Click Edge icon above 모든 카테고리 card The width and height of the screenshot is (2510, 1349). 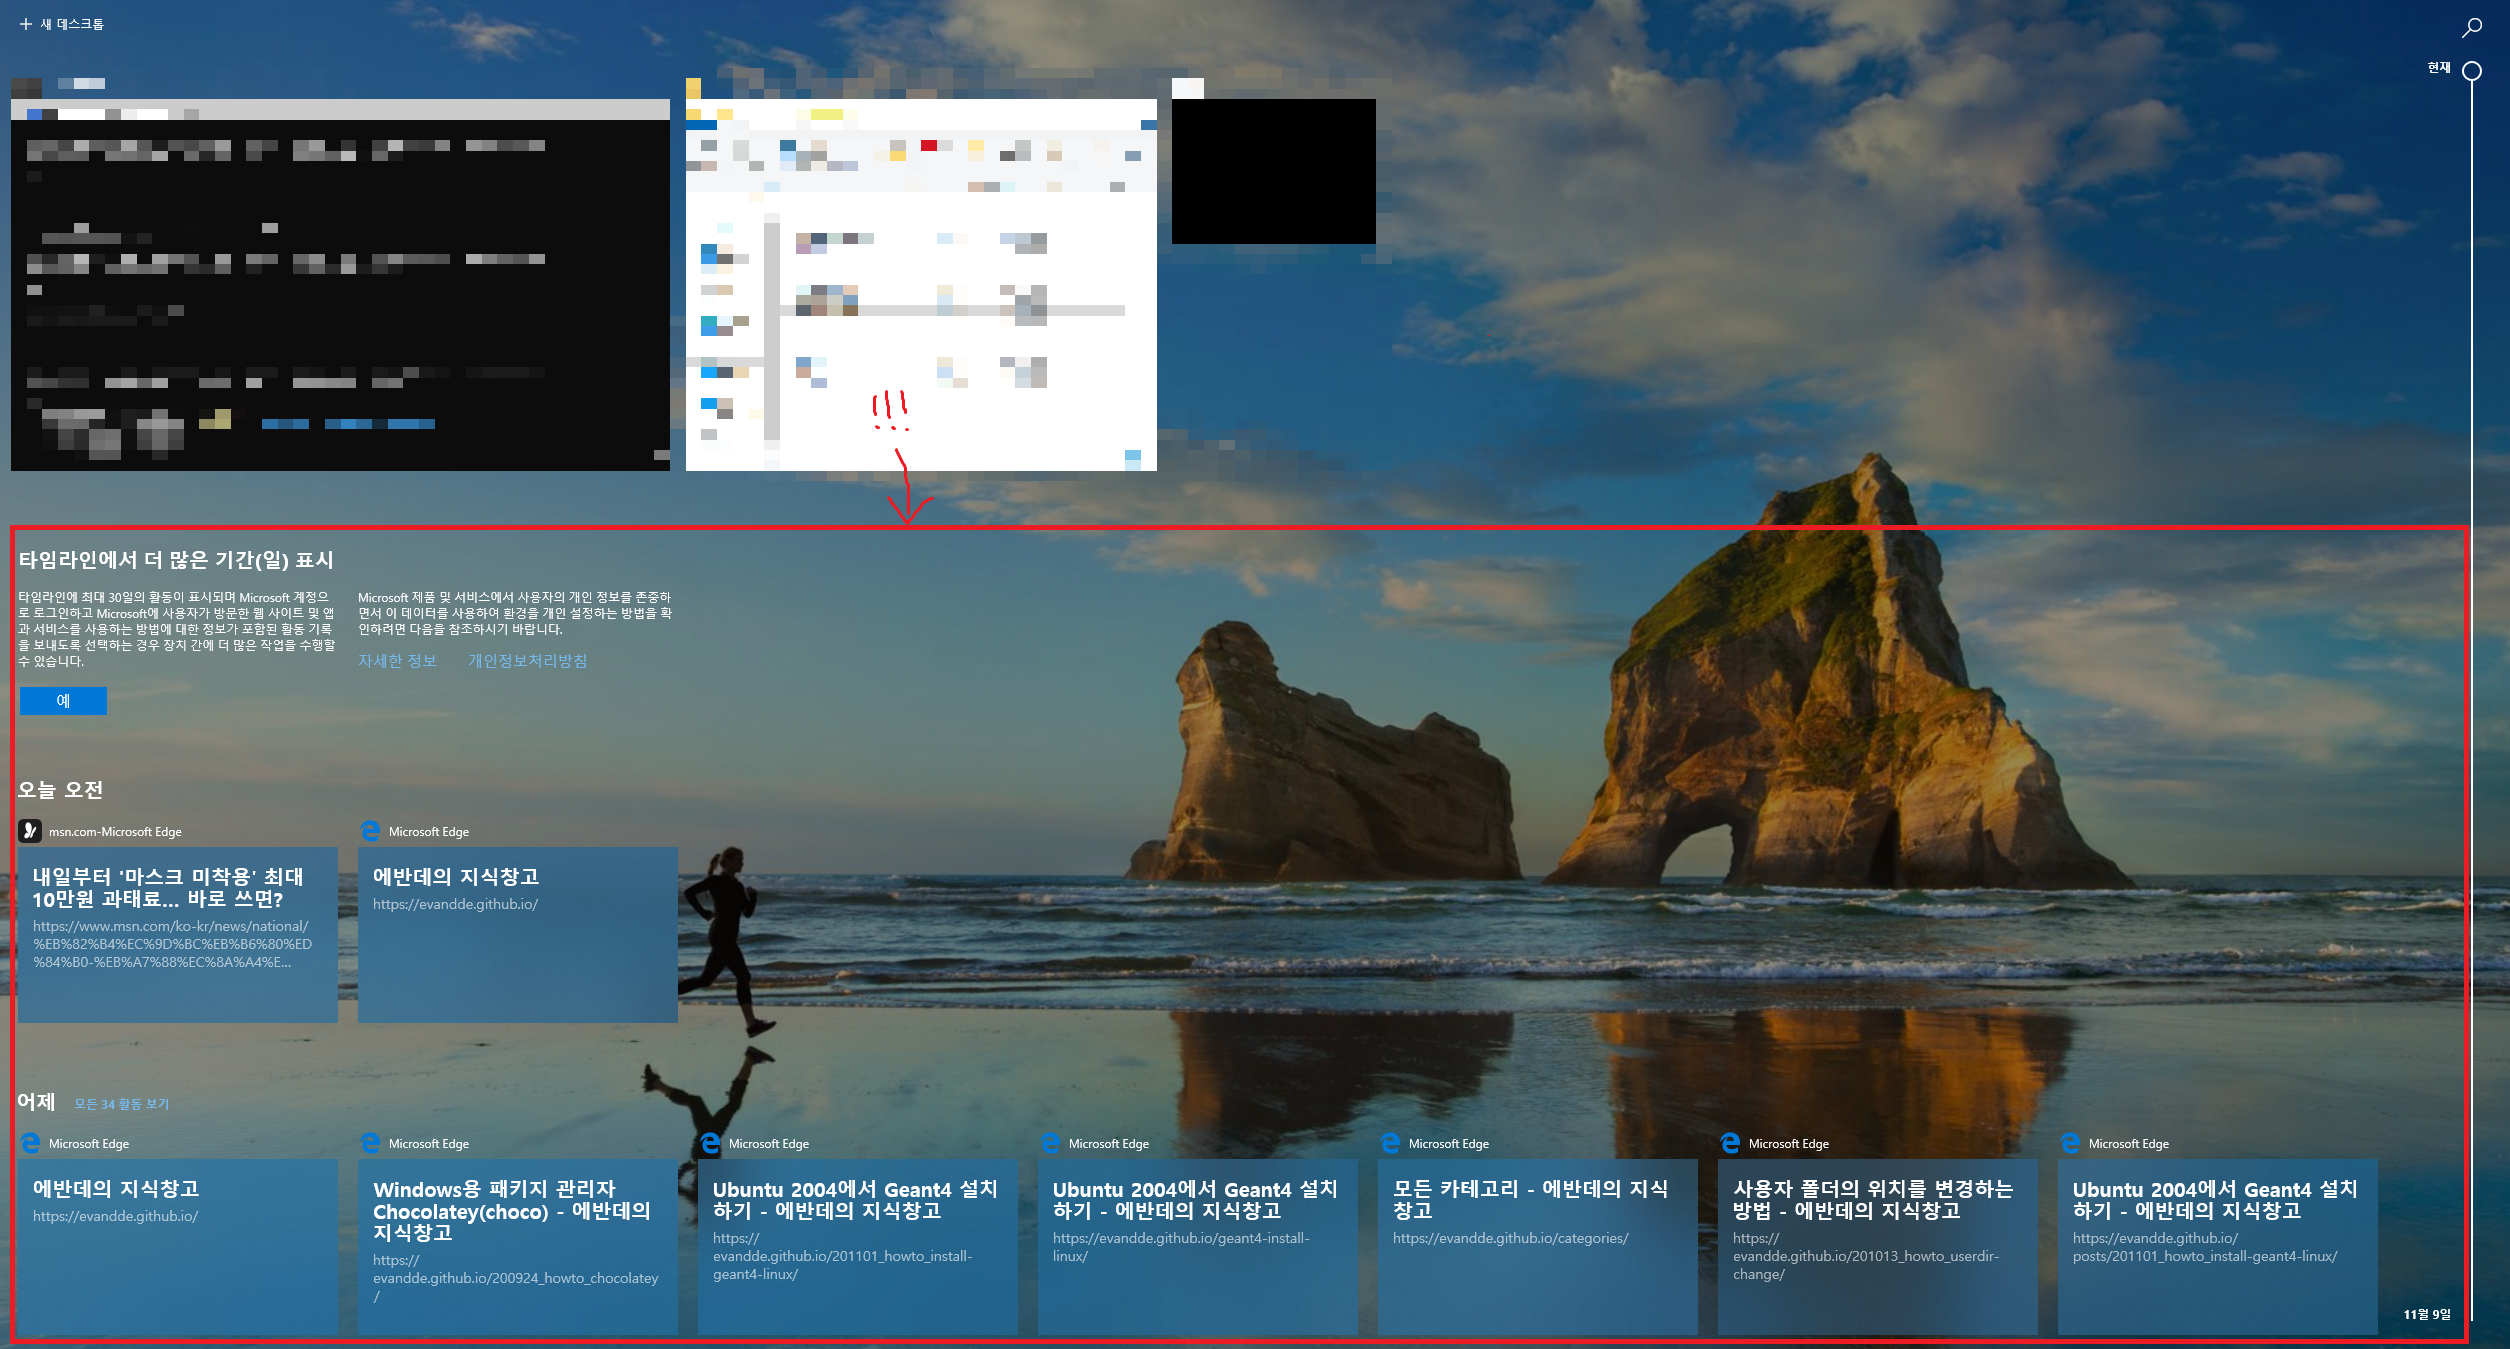[1390, 1143]
